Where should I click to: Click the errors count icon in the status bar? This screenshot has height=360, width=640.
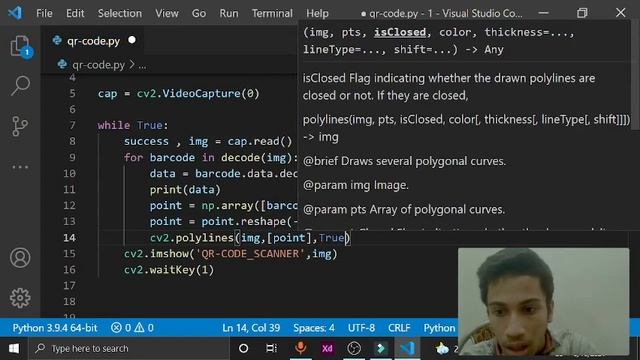pyautogui.click(x=116, y=328)
